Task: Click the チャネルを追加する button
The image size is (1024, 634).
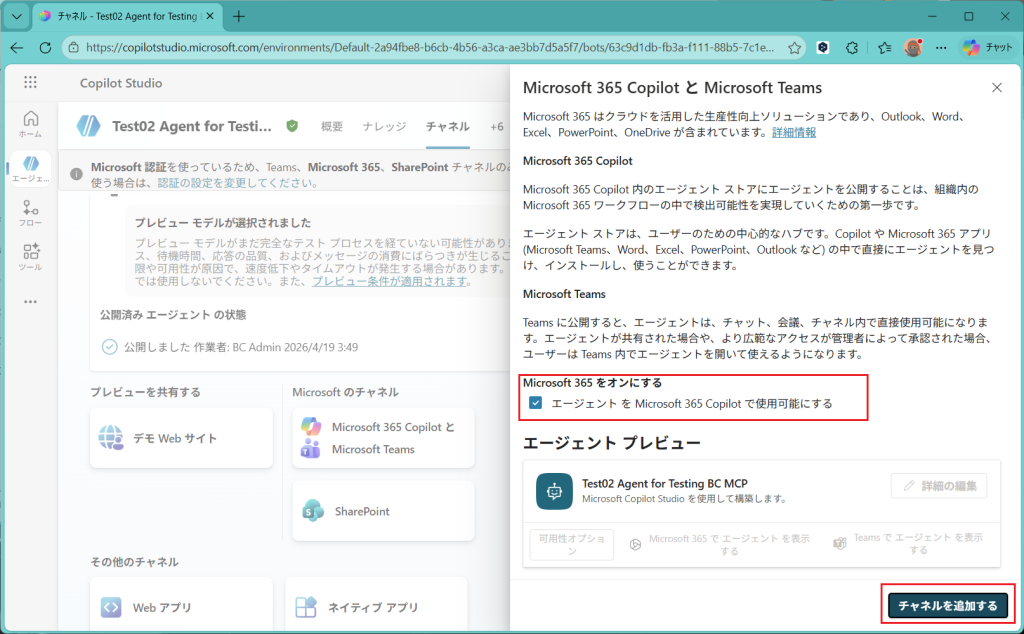Action: point(946,606)
